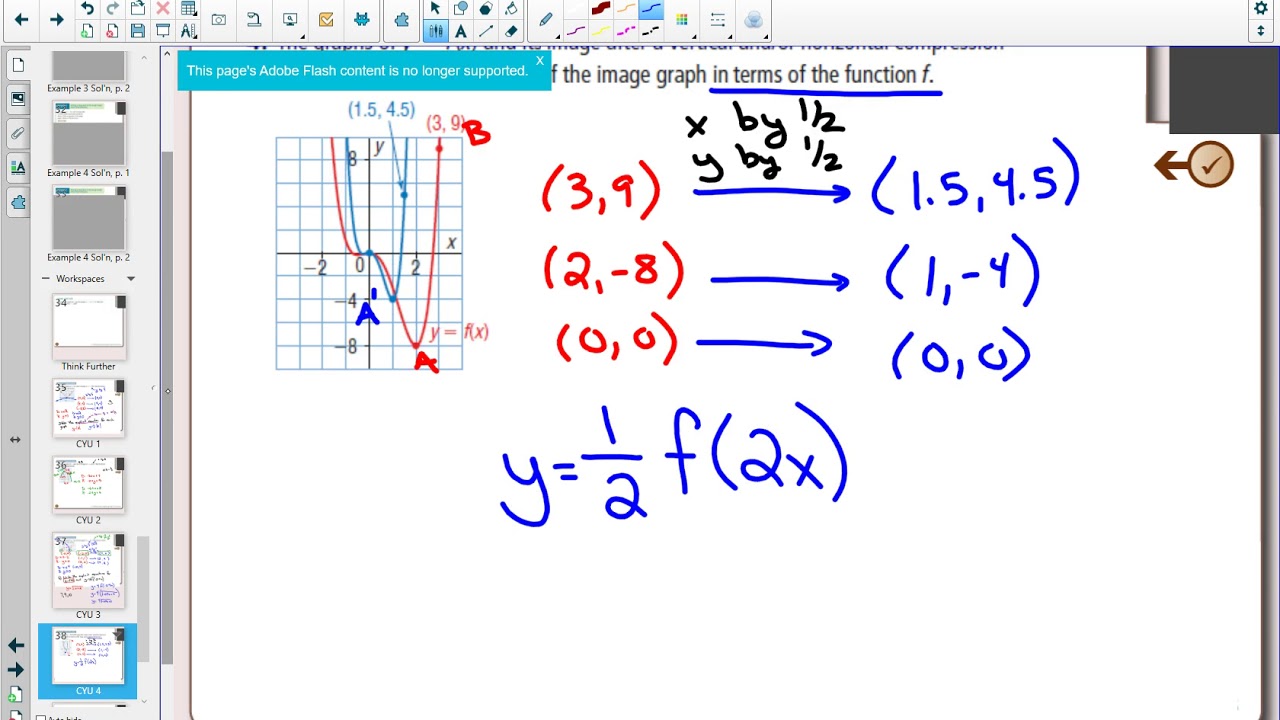Activate the Pens tool

[x=435, y=31]
